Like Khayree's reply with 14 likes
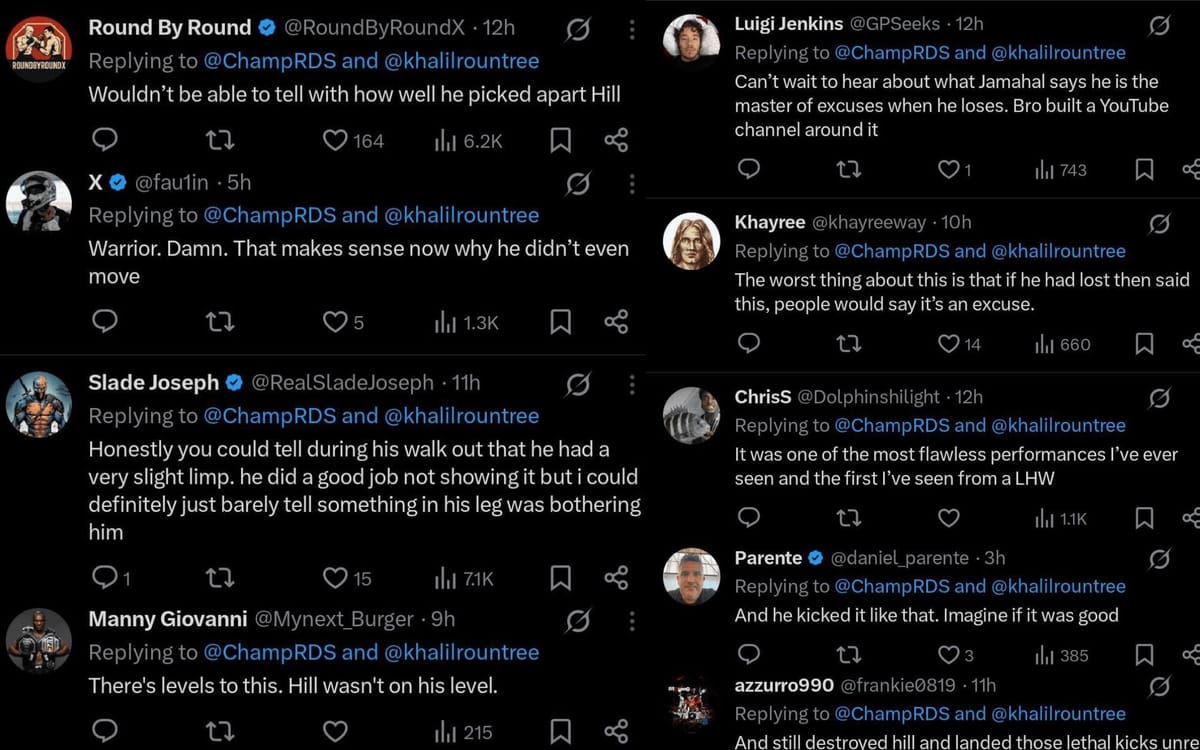Image resolution: width=1200 pixels, height=750 pixels. pyautogui.click(x=948, y=344)
